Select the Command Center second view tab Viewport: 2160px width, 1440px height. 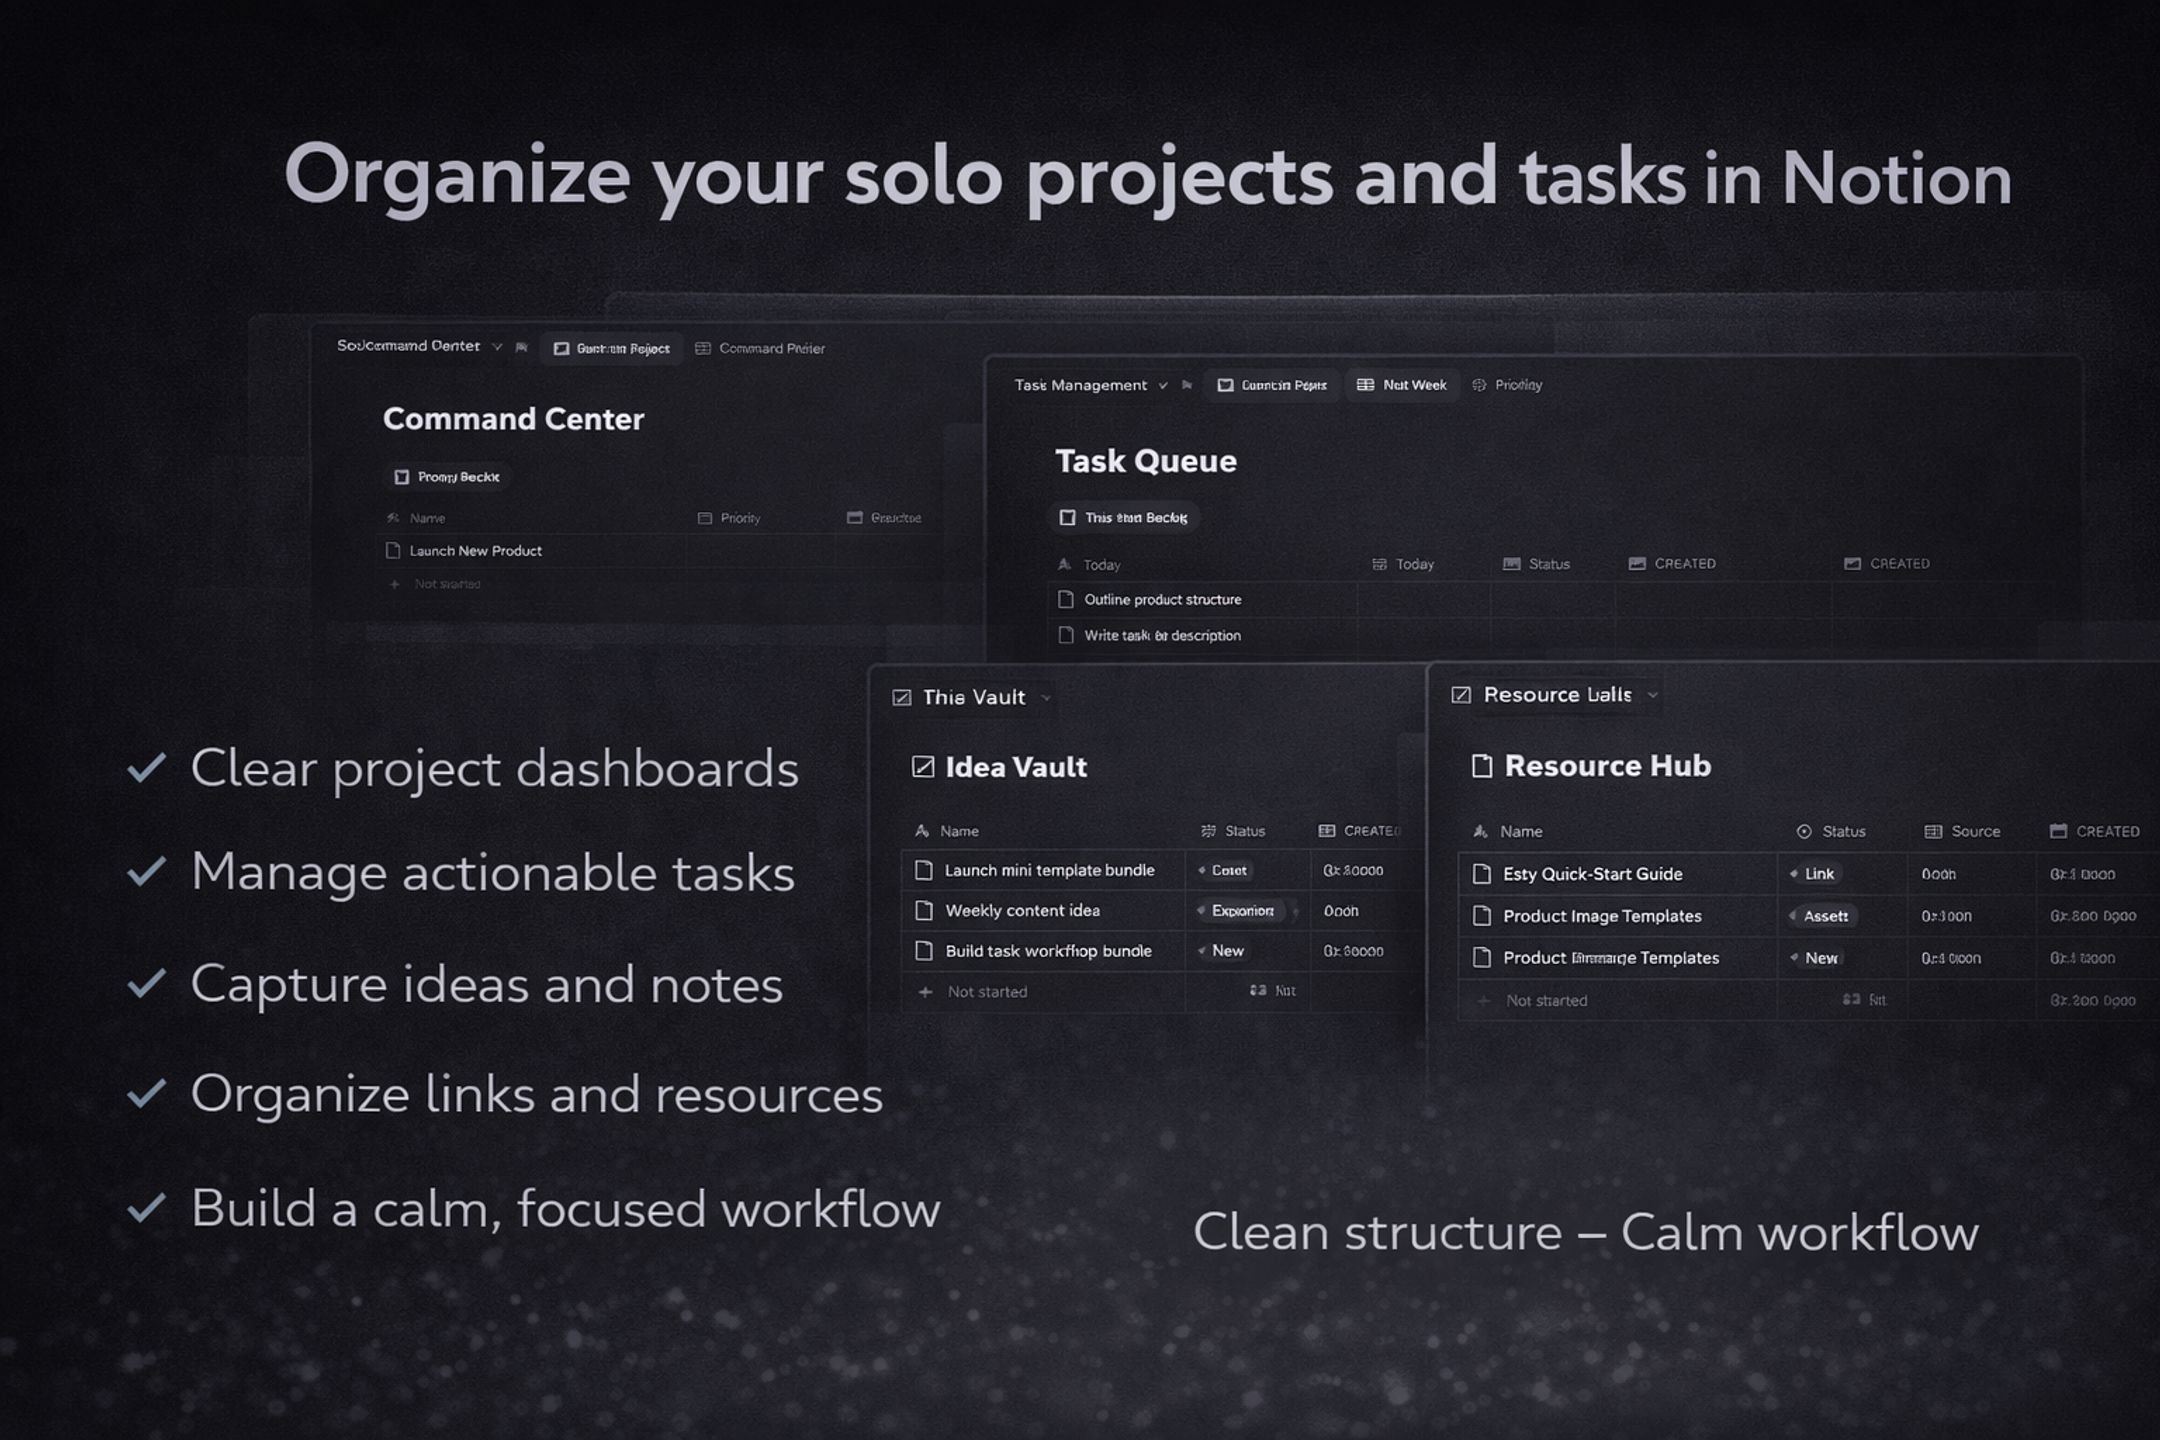(760, 349)
